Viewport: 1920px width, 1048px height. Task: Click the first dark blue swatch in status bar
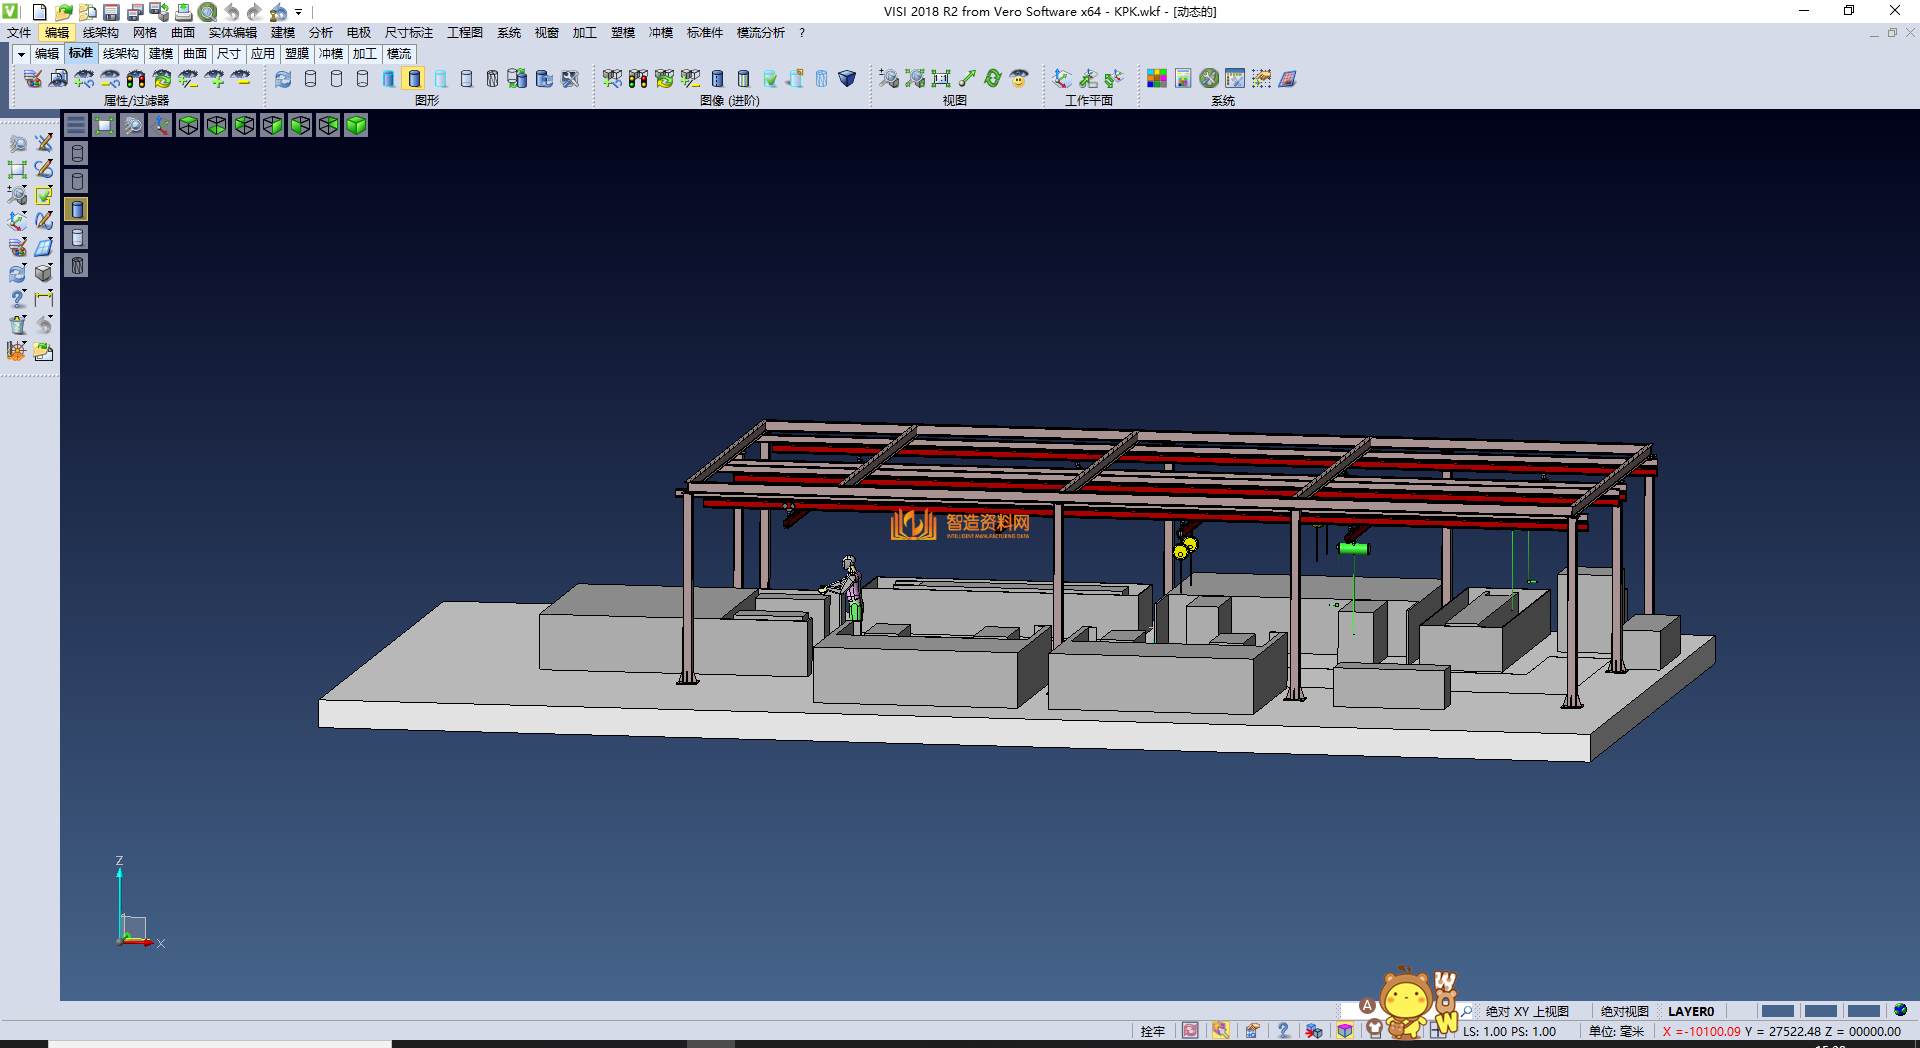[1776, 1011]
